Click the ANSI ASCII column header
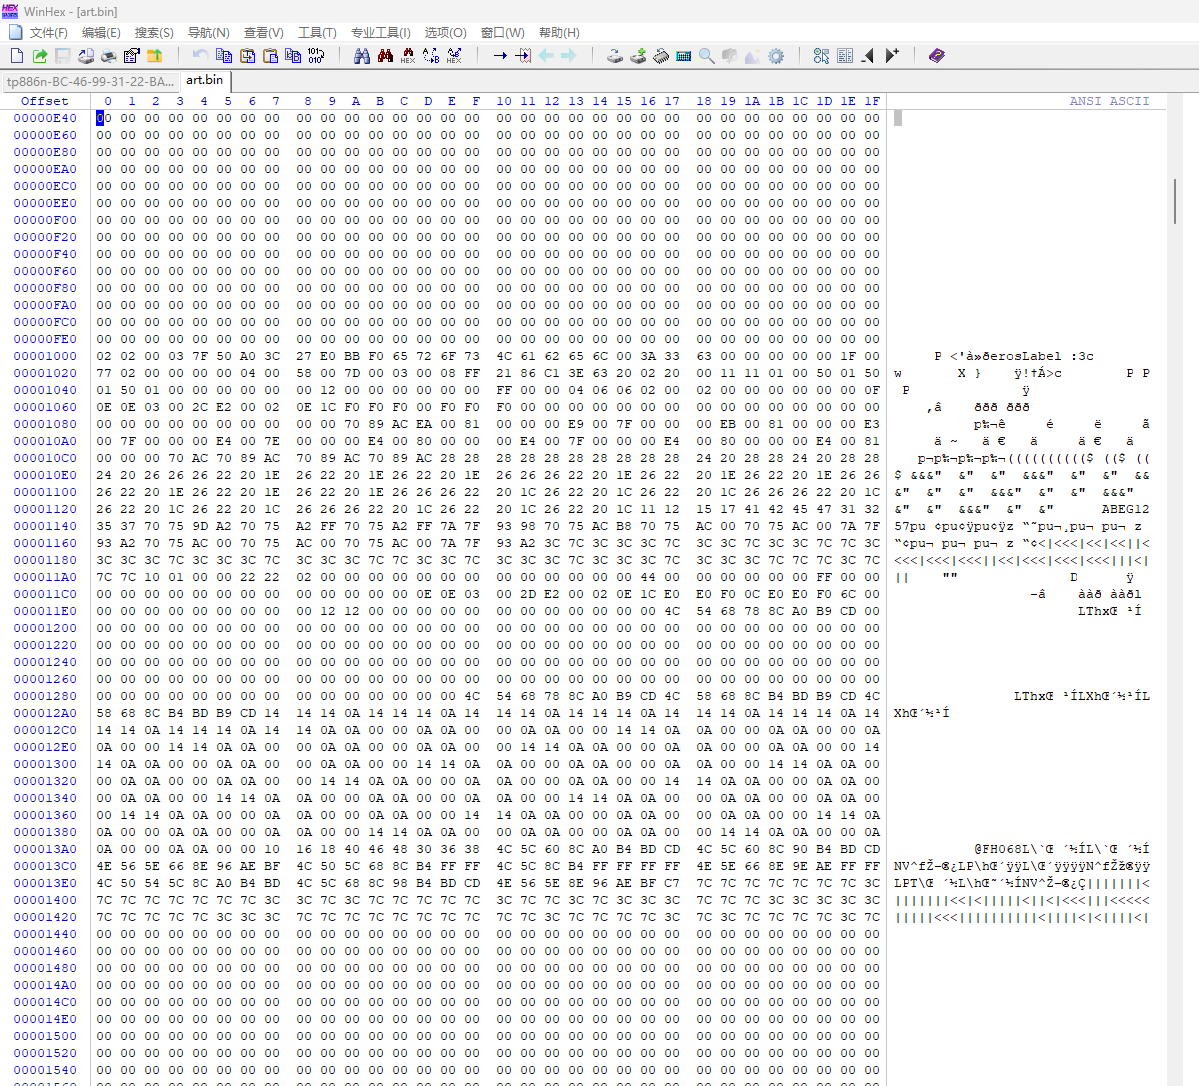This screenshot has width=1199, height=1086. 1109,101
